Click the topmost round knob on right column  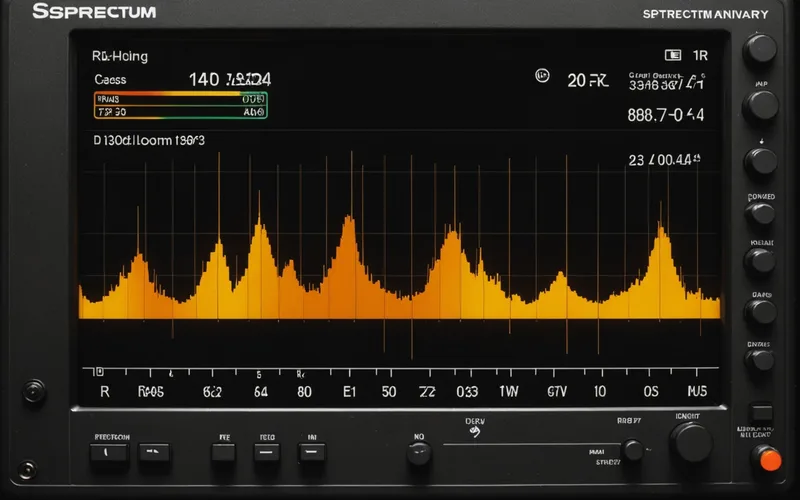760,49
